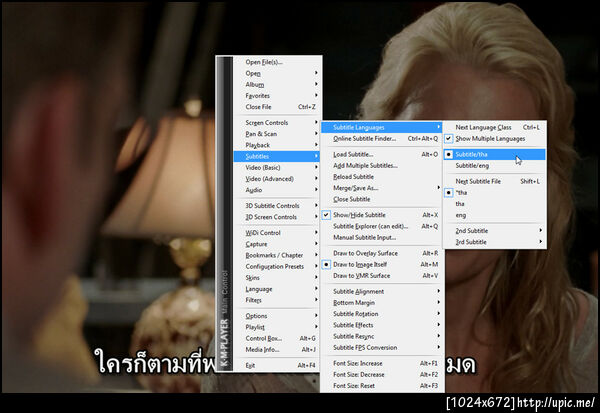Open the Filters submenu
Screen dimensions: 600x413
tap(276, 300)
